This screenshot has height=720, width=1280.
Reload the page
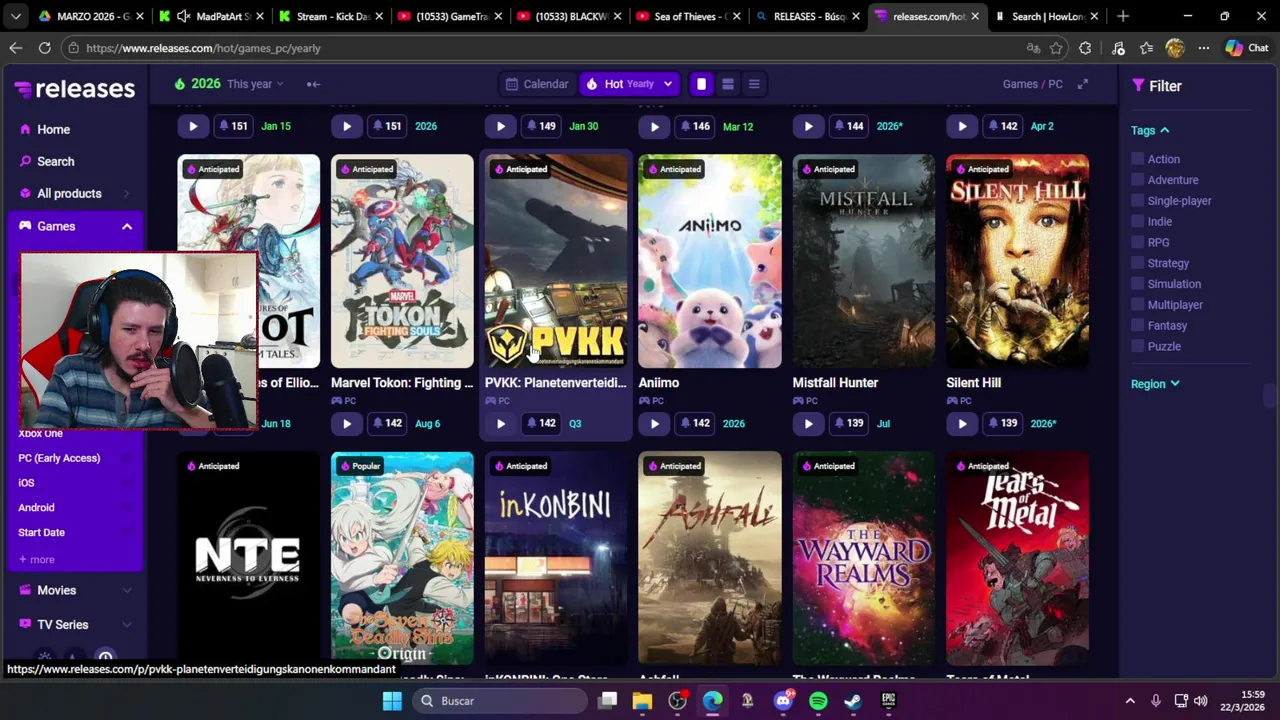[x=44, y=48]
